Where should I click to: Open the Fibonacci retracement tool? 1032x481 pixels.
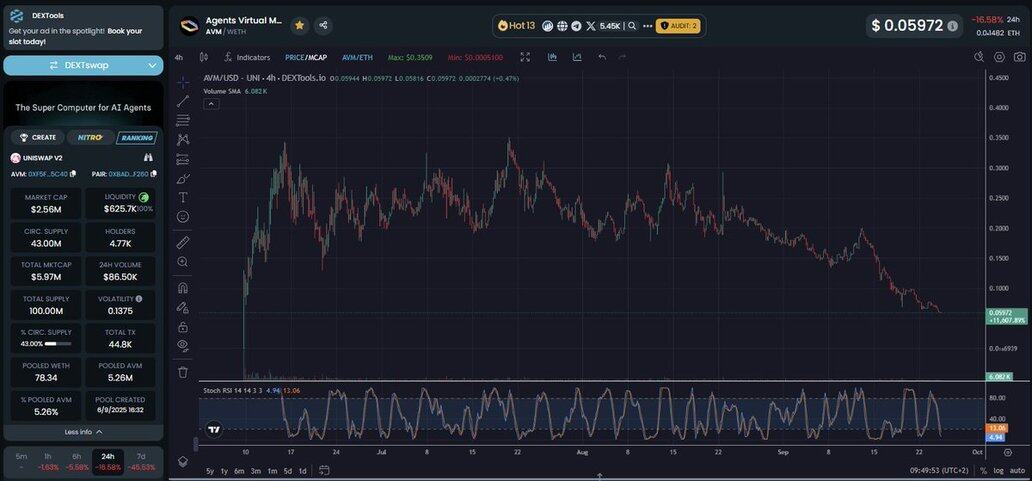183,120
